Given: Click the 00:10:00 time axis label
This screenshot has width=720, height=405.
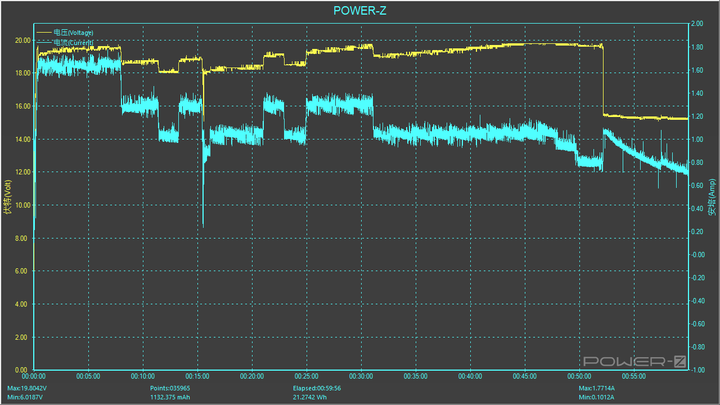Looking at the screenshot, I should pos(143,376).
